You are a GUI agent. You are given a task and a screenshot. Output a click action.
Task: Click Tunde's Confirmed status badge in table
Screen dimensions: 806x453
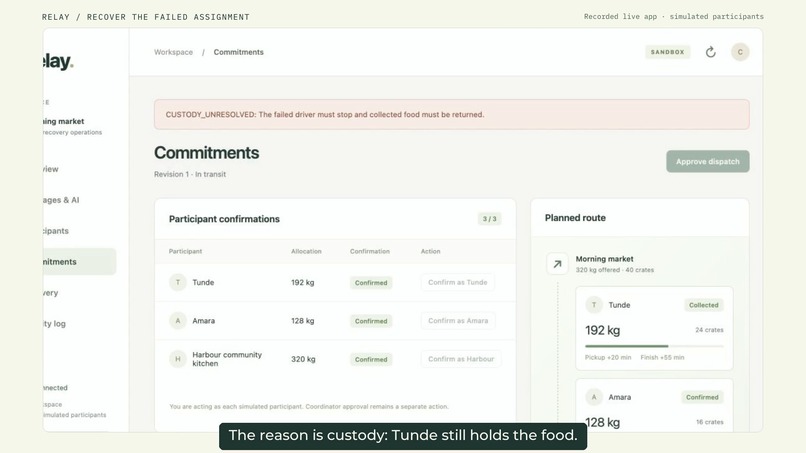(x=371, y=283)
